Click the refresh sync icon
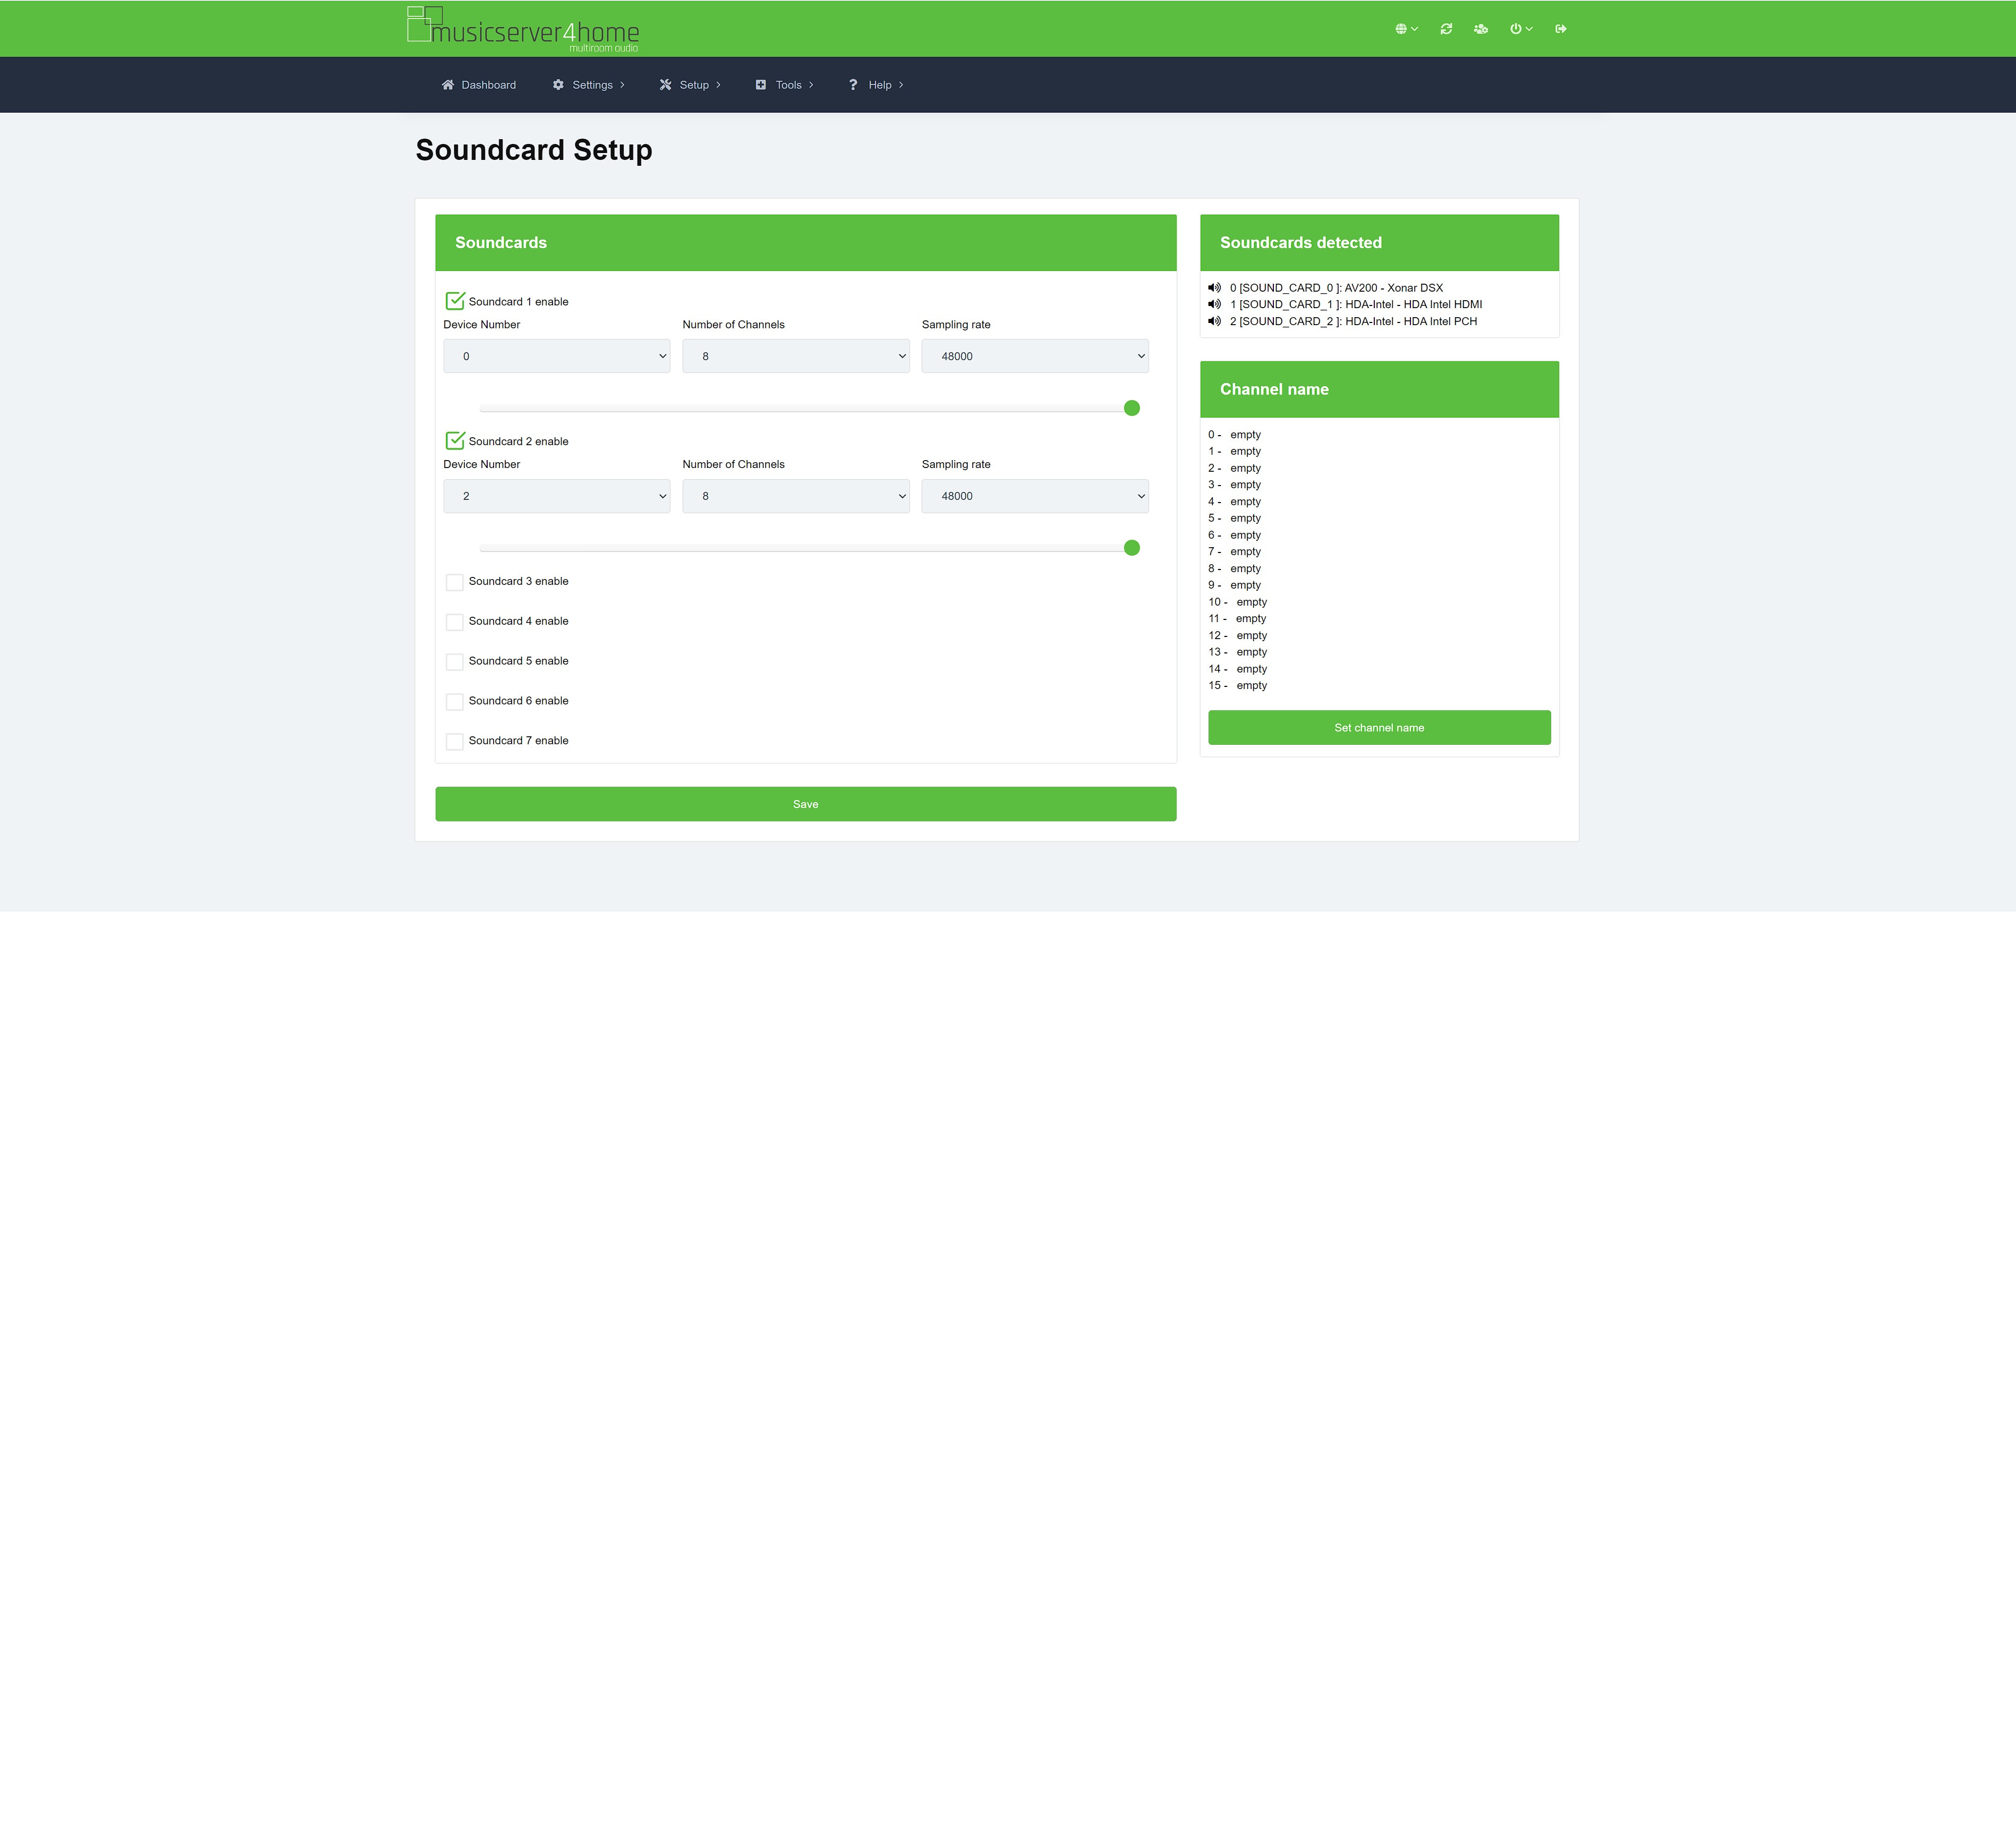 point(1446,29)
